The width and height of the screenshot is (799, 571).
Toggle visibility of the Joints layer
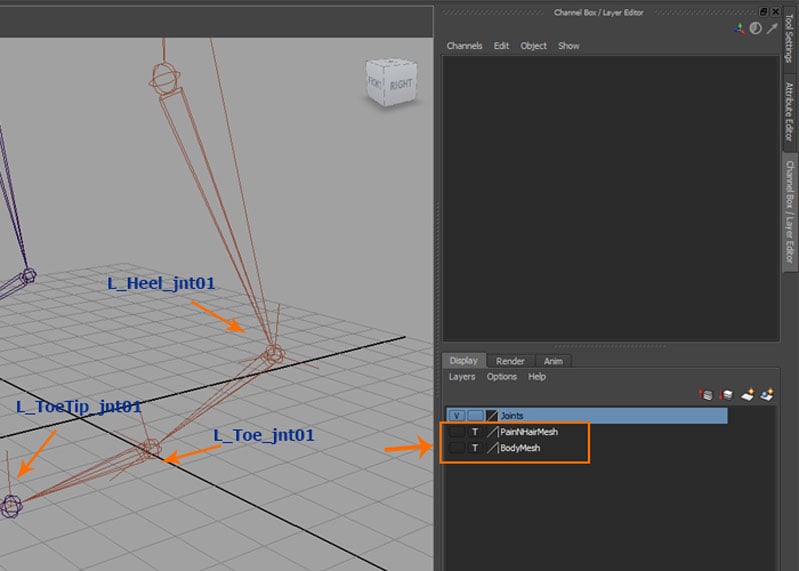[456, 415]
